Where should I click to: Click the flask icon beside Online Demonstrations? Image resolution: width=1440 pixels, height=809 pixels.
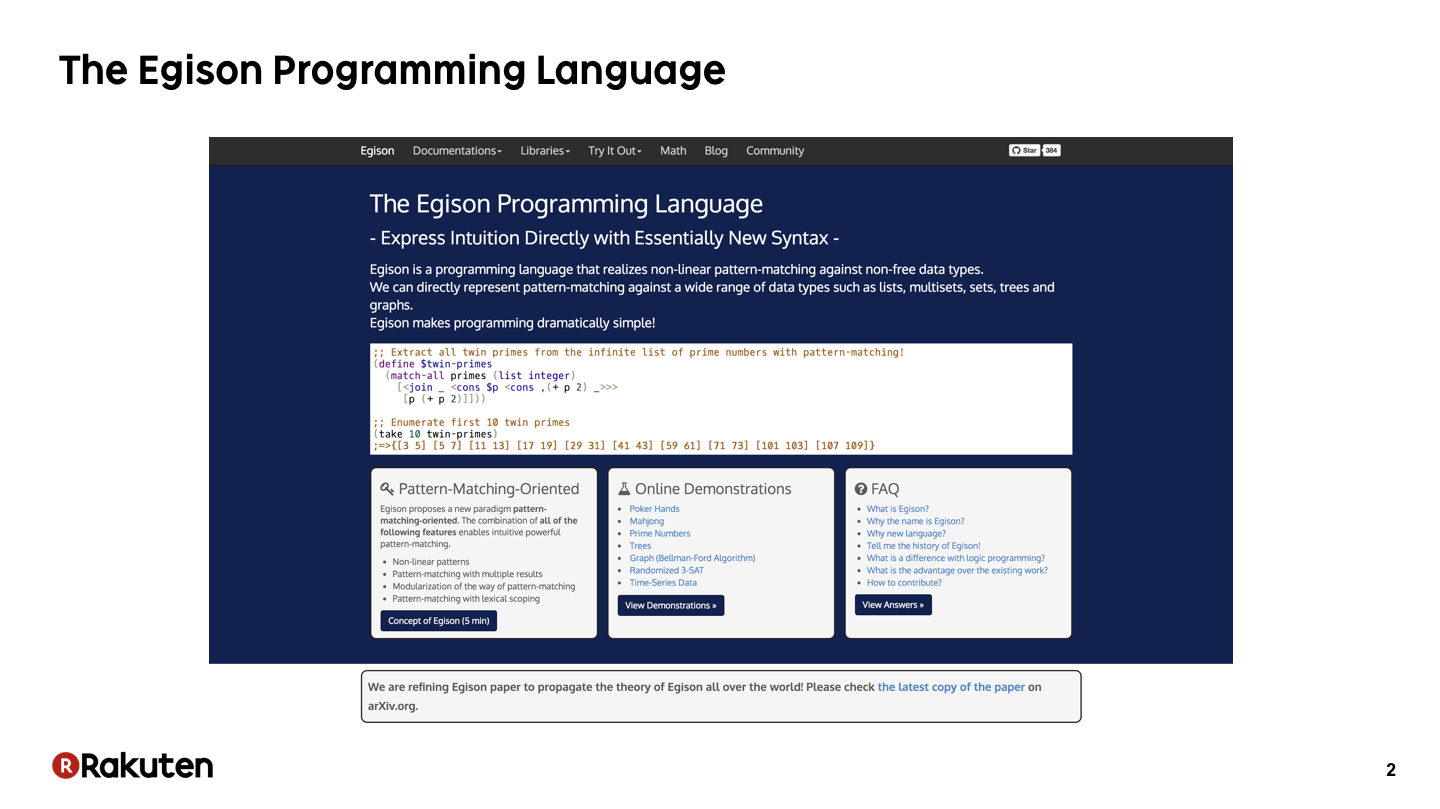tap(624, 489)
